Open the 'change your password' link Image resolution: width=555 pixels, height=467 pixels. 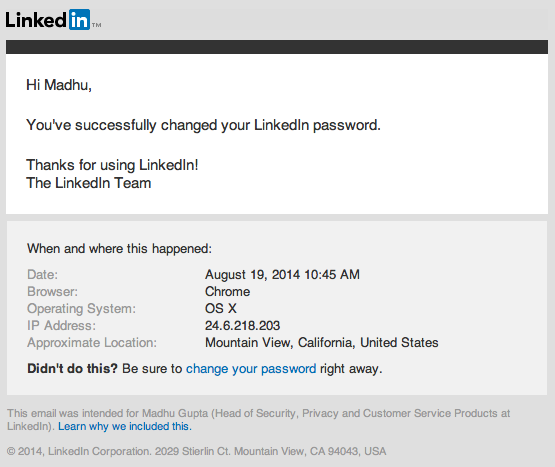pyautogui.click(x=251, y=369)
